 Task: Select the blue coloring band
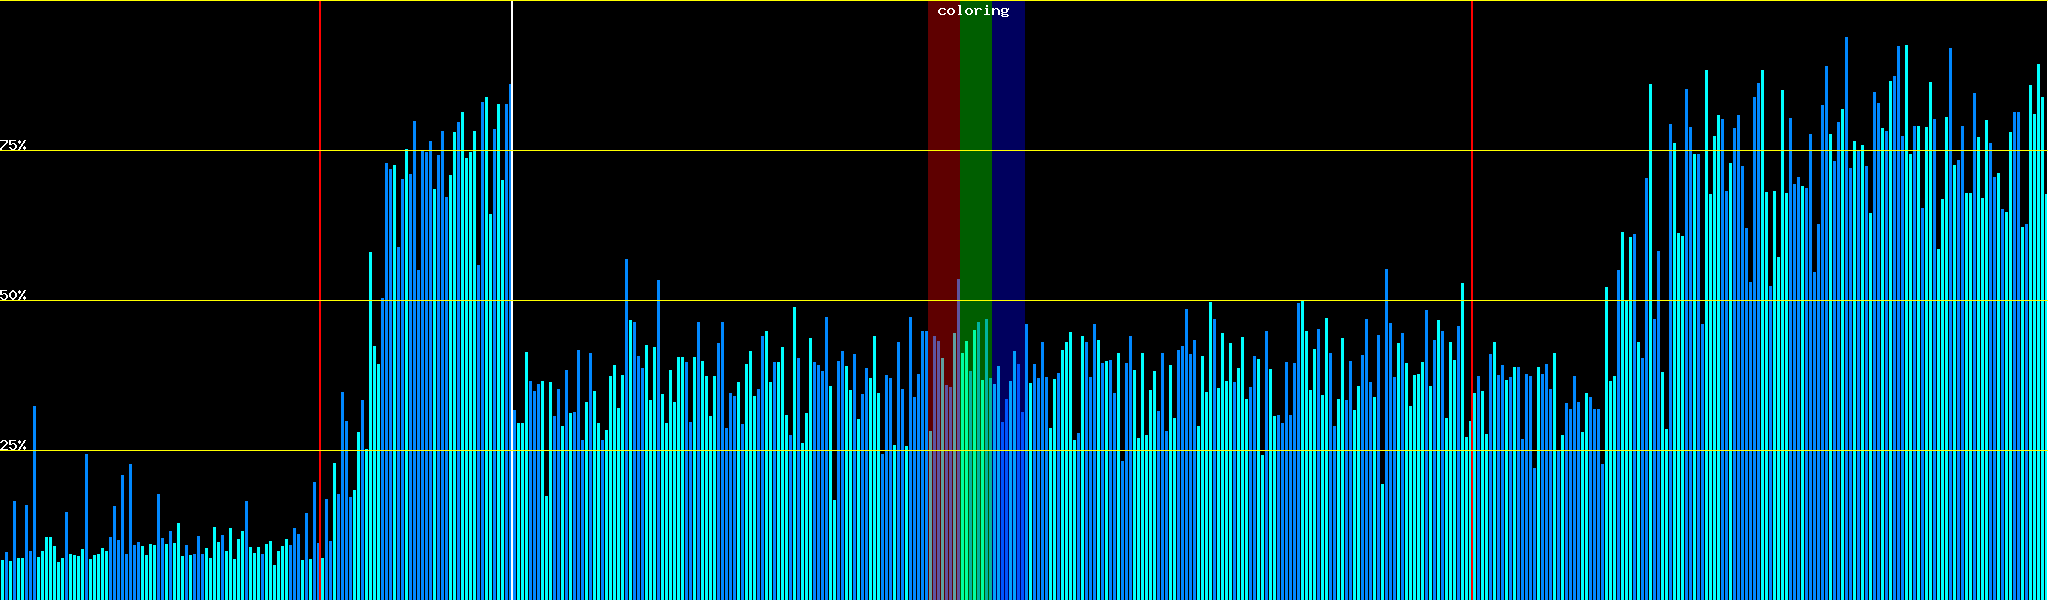pos(1008,150)
